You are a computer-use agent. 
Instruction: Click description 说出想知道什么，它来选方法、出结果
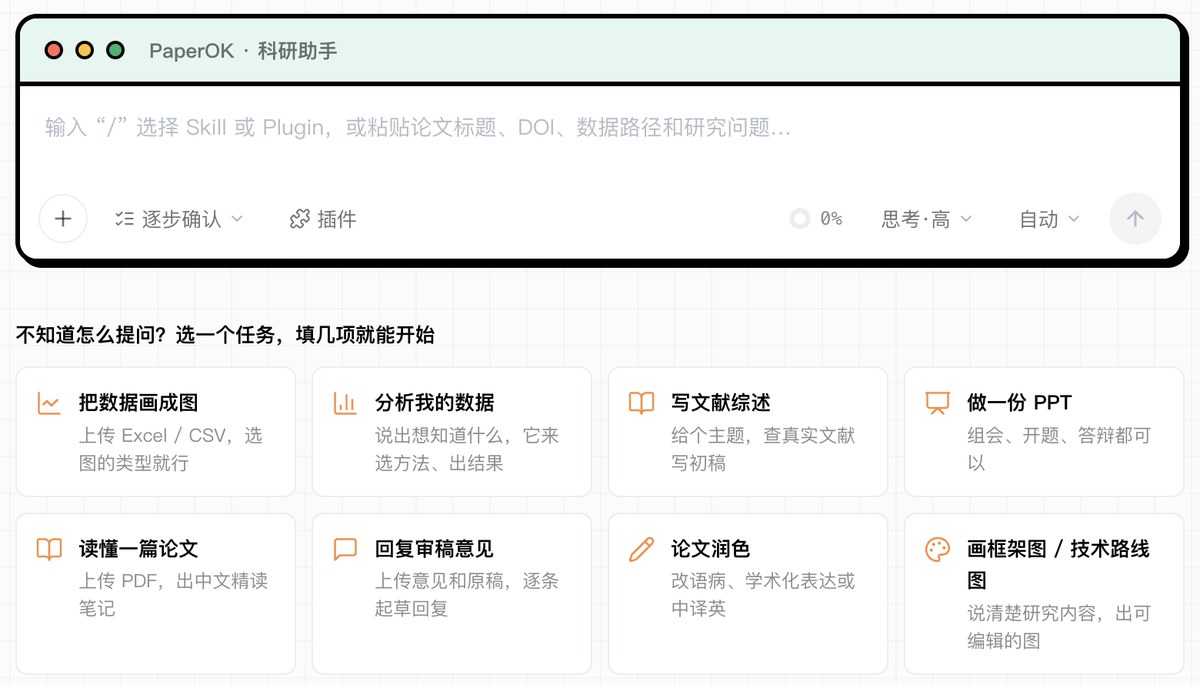pos(467,449)
